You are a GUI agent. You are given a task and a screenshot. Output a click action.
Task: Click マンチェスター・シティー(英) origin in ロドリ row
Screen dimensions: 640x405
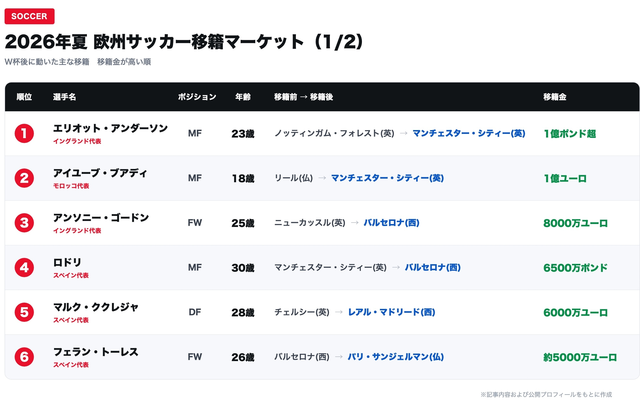[330, 267]
